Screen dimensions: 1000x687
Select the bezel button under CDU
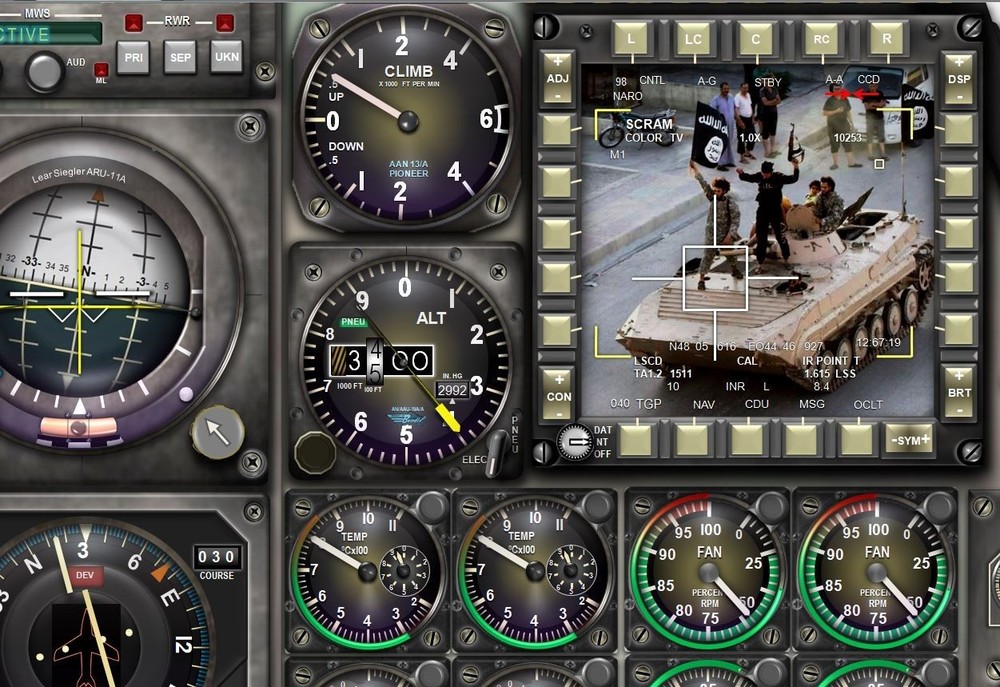tap(747, 440)
